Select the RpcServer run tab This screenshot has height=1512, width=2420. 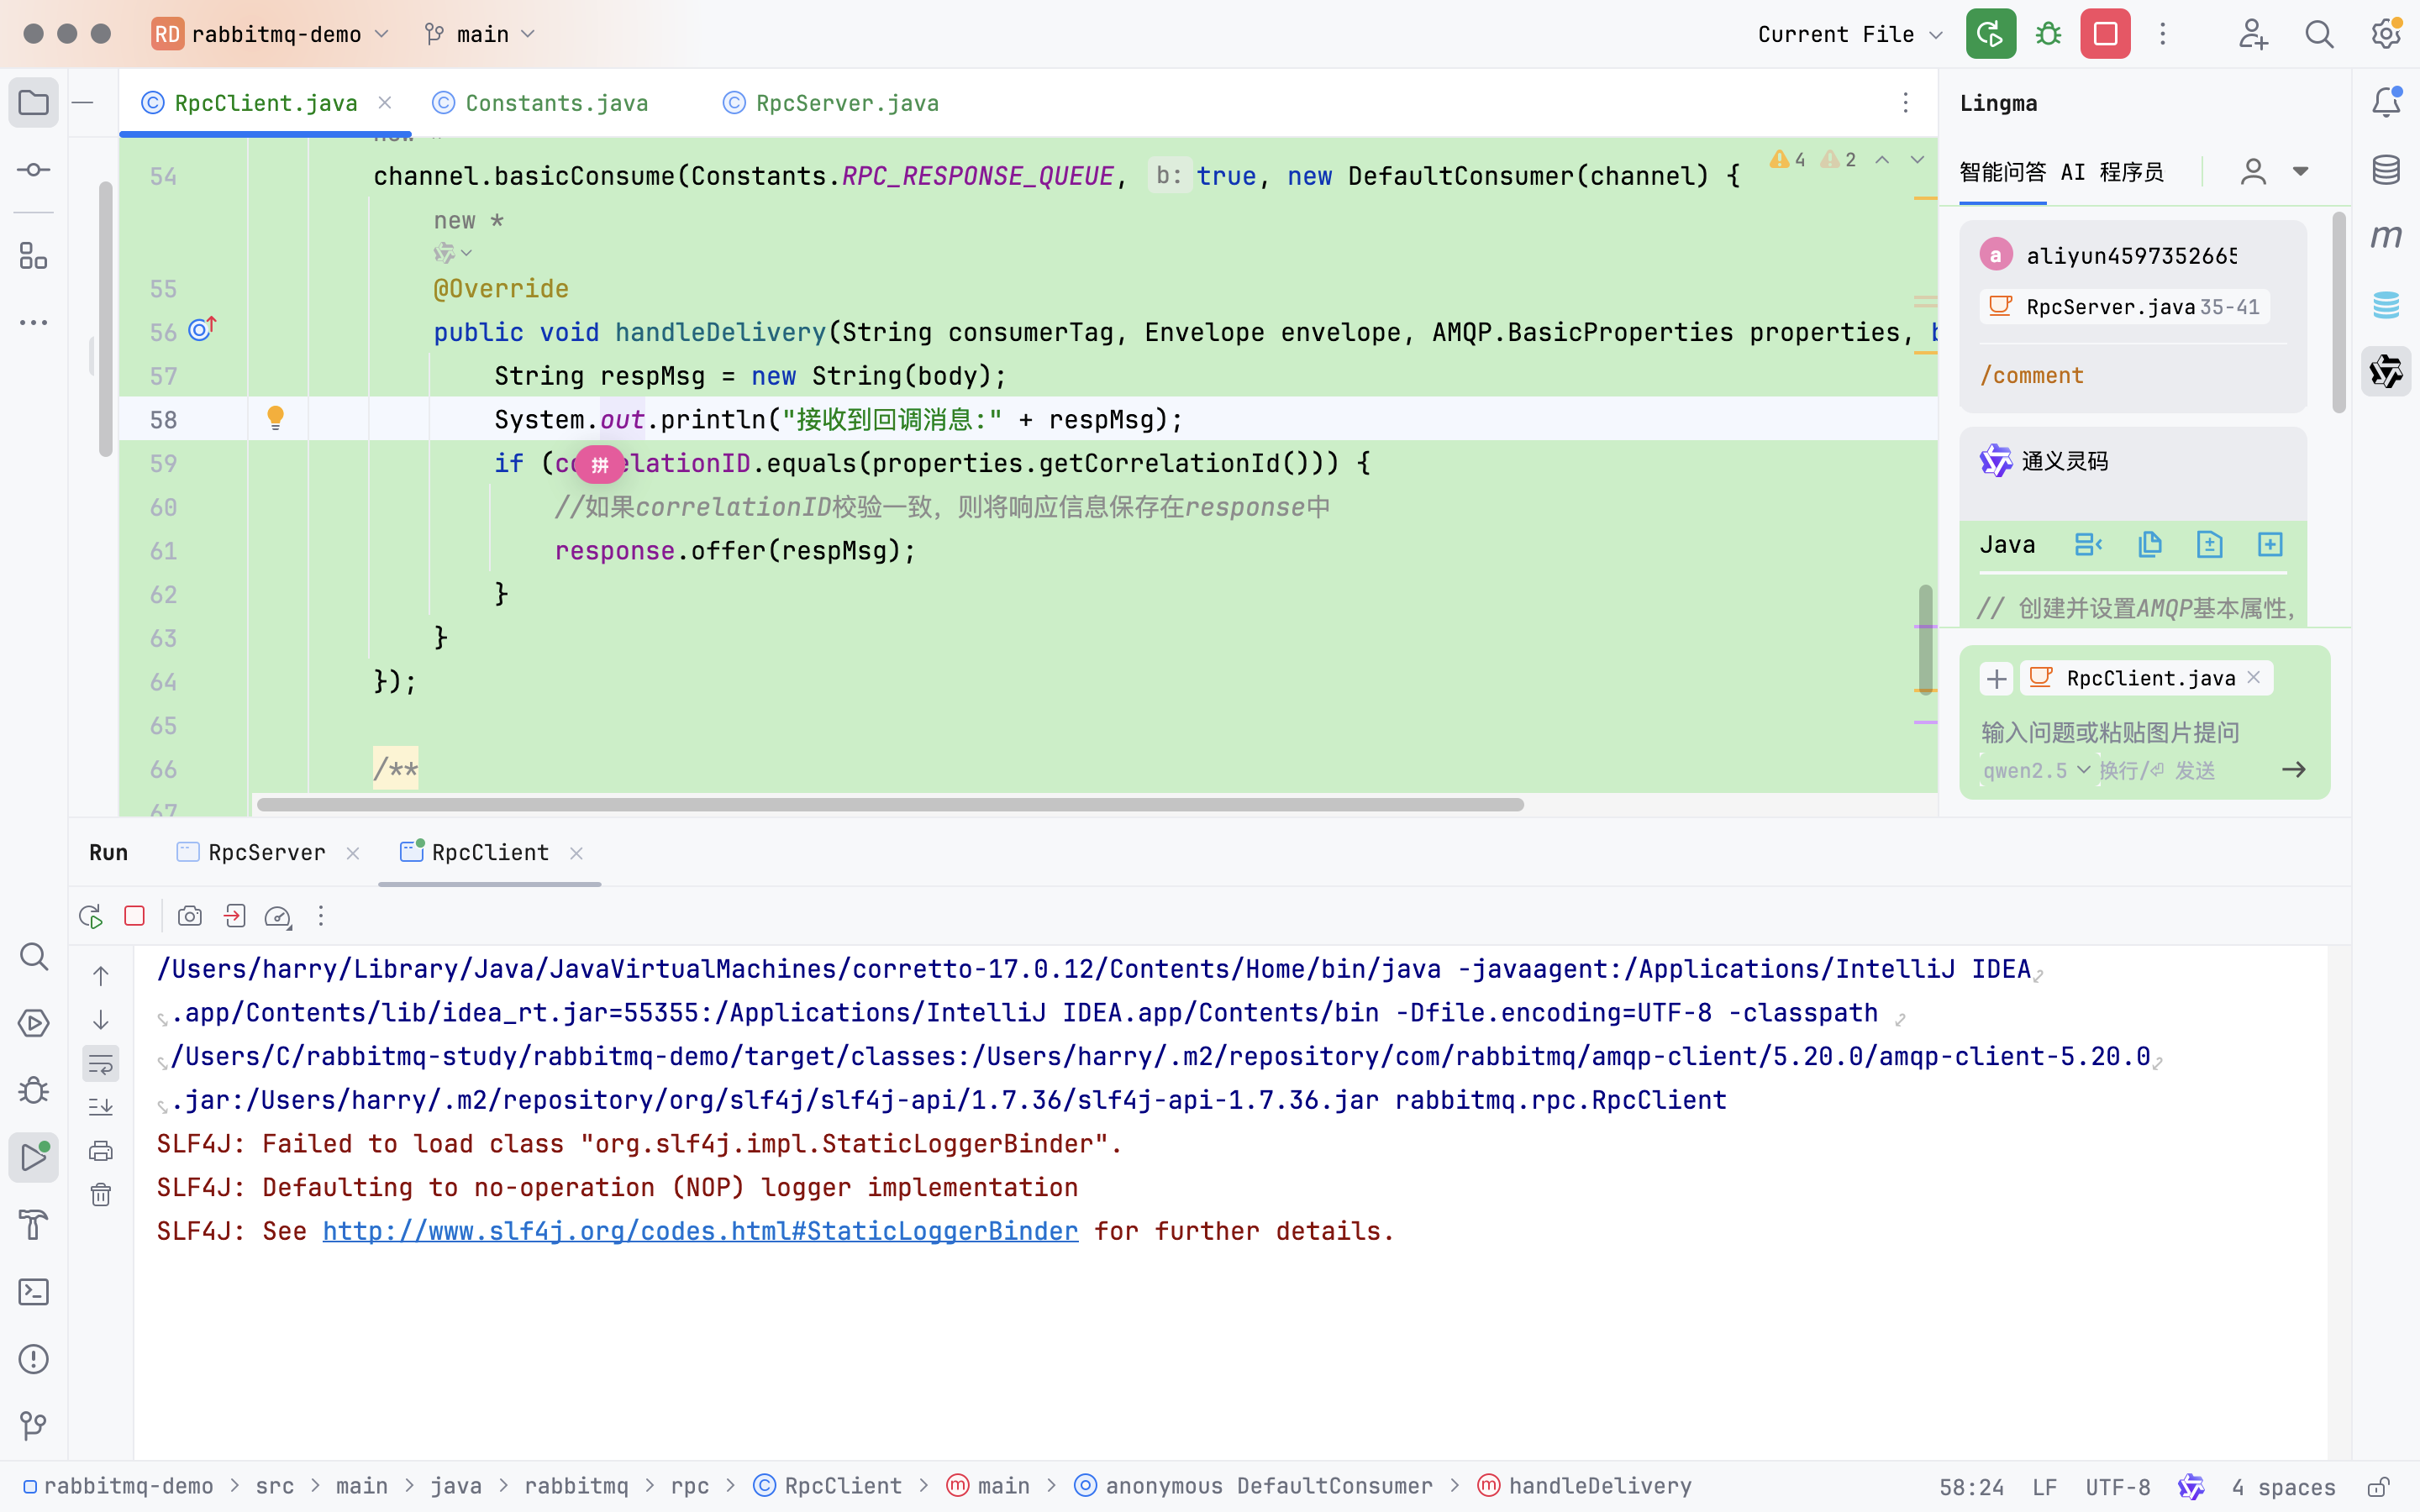(266, 853)
